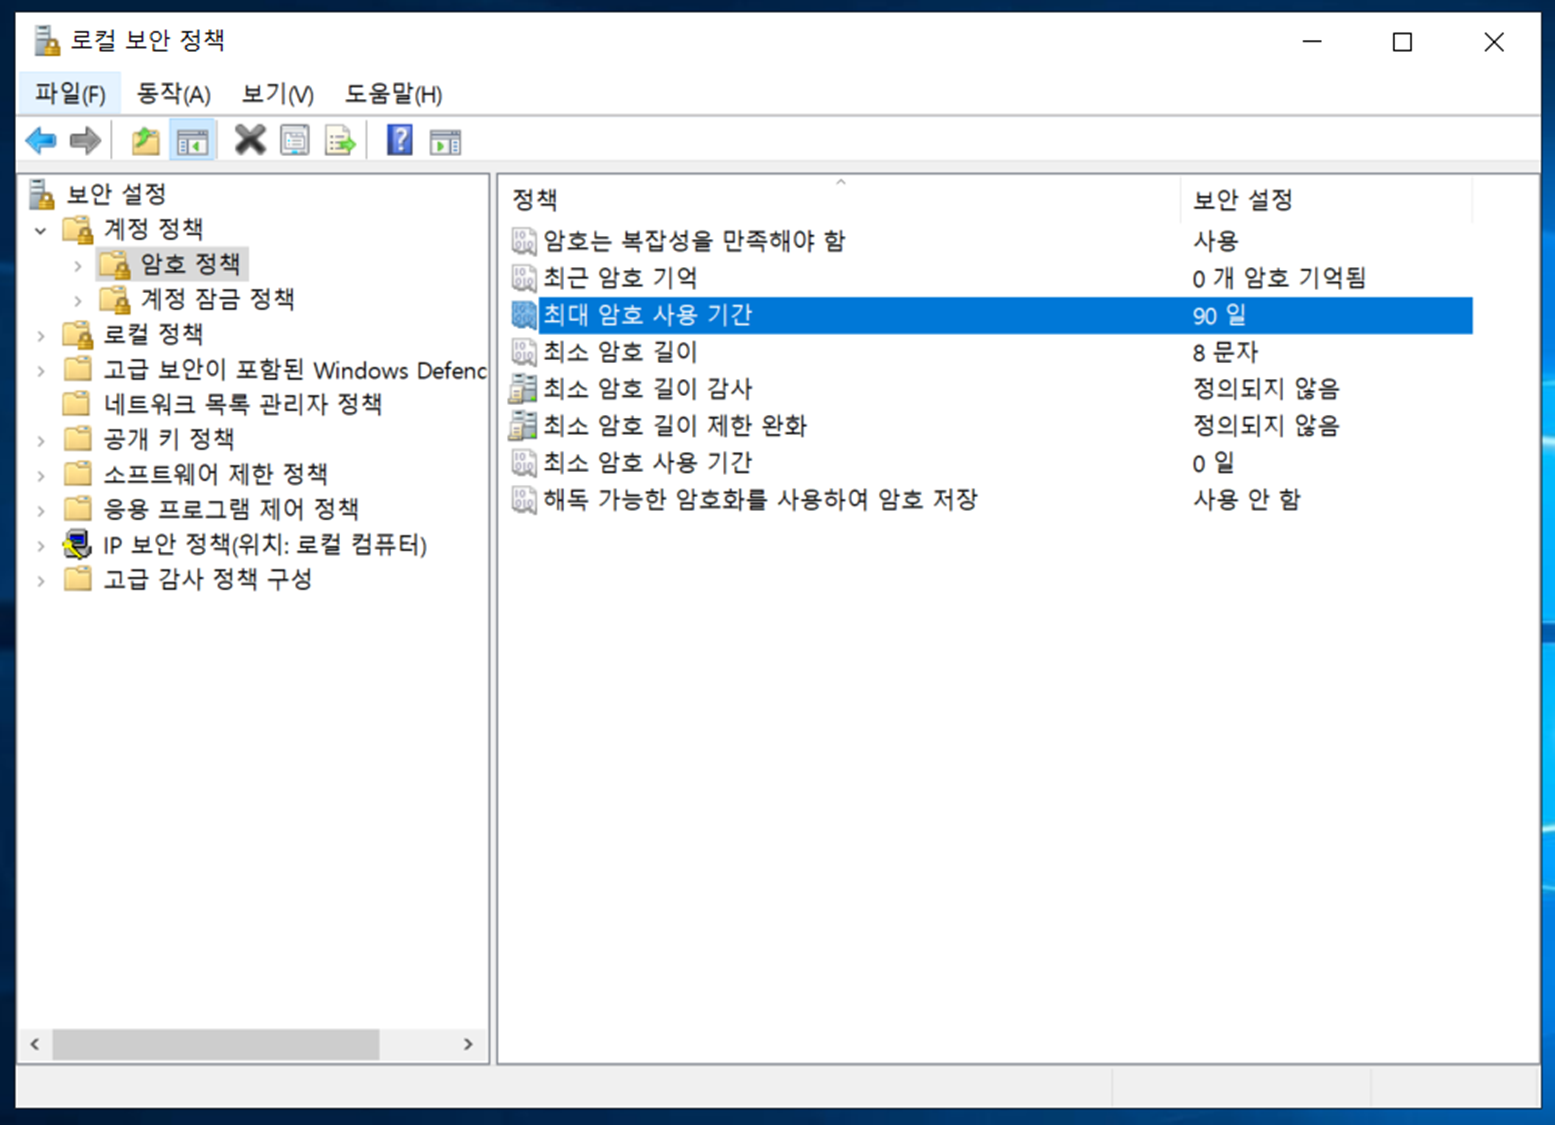Select 응용 프로그램 제어 정책 in the tree
Screen dimensions: 1555x1125
tap(231, 509)
